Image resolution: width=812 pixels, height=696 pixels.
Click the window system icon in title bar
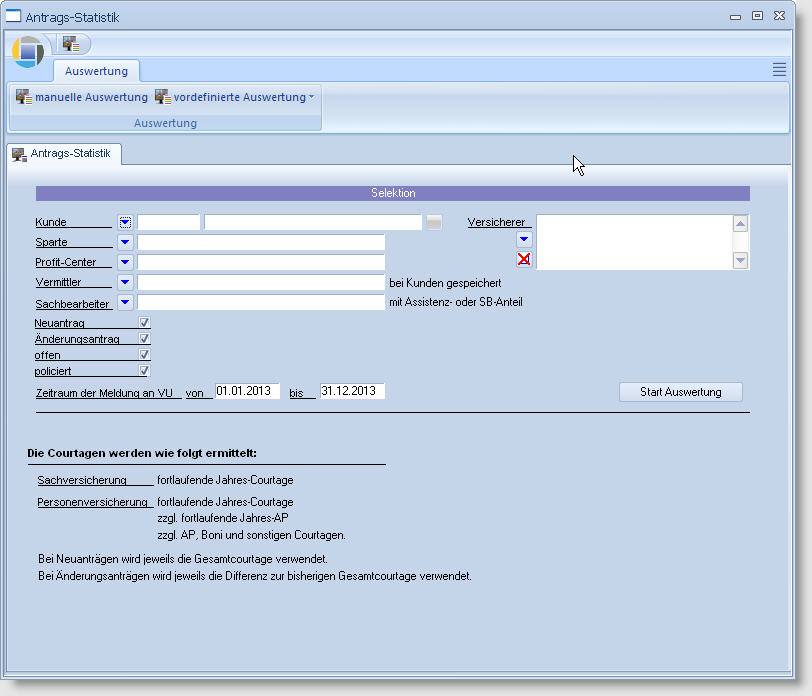tap(14, 16)
